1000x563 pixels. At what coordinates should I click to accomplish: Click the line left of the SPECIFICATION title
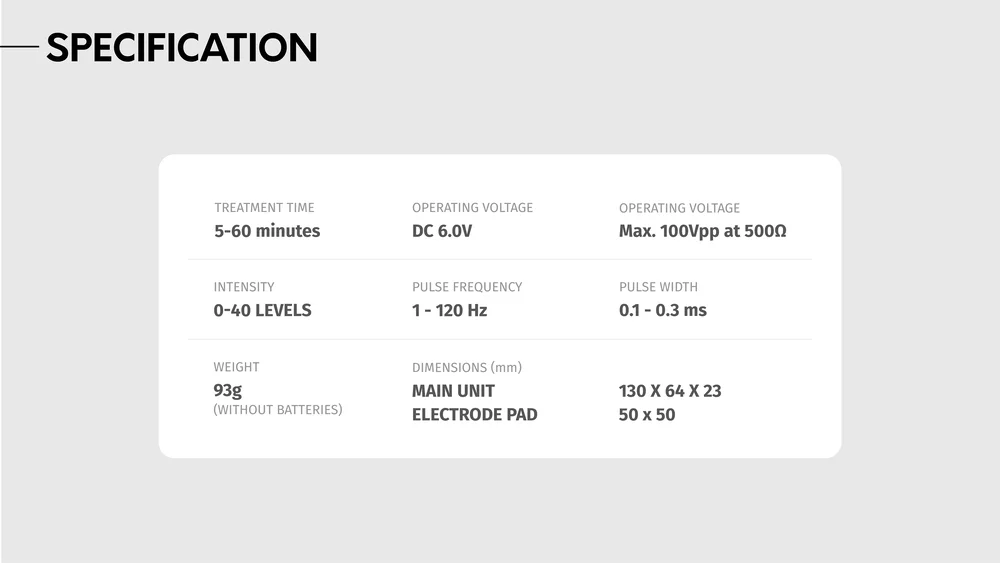point(19,47)
